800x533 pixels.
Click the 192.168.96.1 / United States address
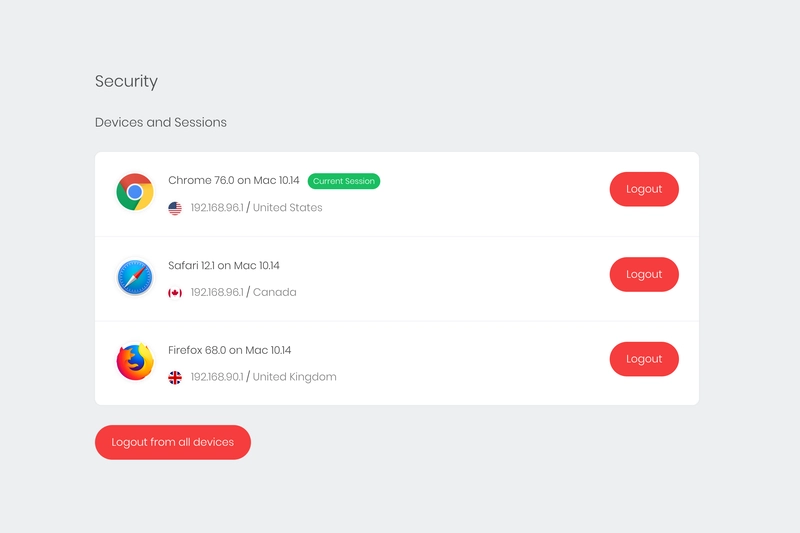[x=257, y=208]
